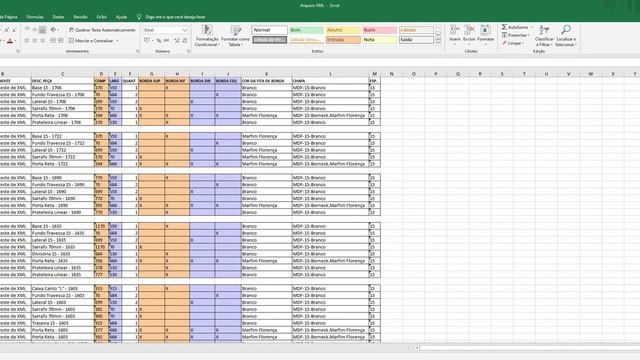Decrease font size with the small A icon
The image size is (640, 360).
click(14, 30)
